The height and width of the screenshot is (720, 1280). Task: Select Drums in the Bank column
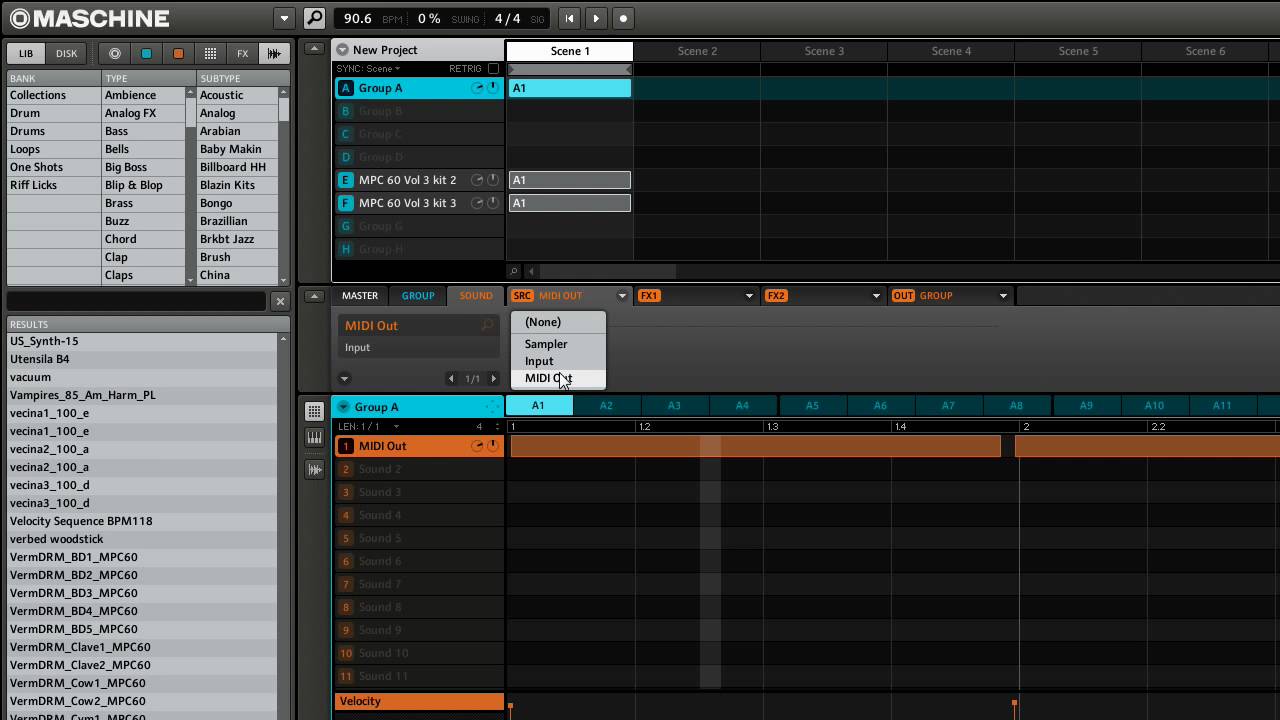point(53,131)
